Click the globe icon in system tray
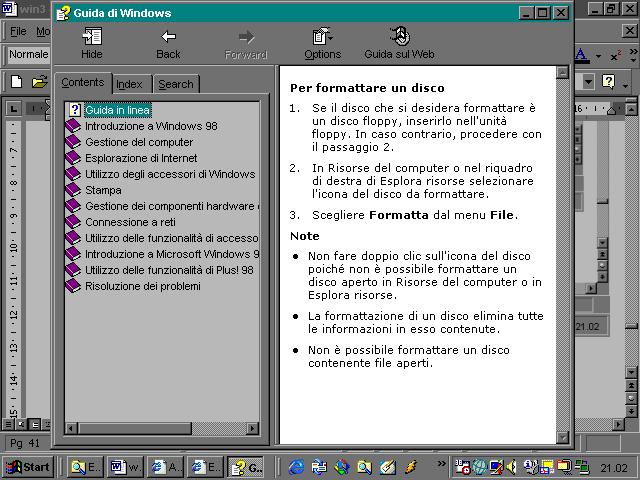Screen dimensions: 640x480 480,467
